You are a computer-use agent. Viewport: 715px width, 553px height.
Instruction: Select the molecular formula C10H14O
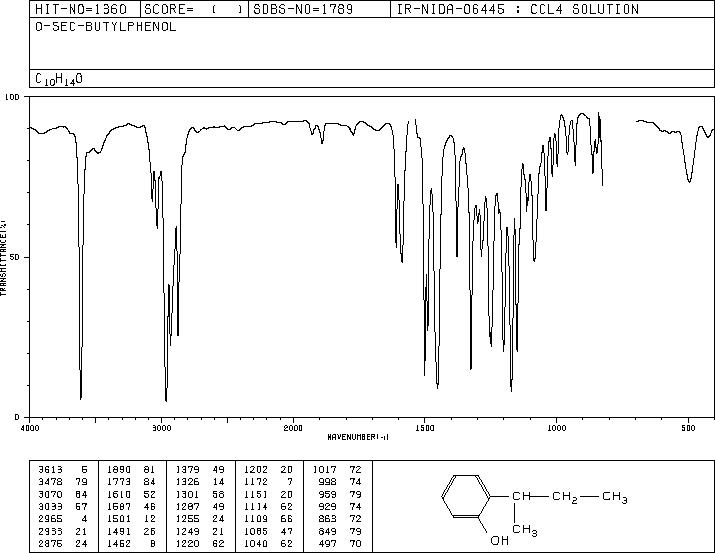click(x=59, y=79)
